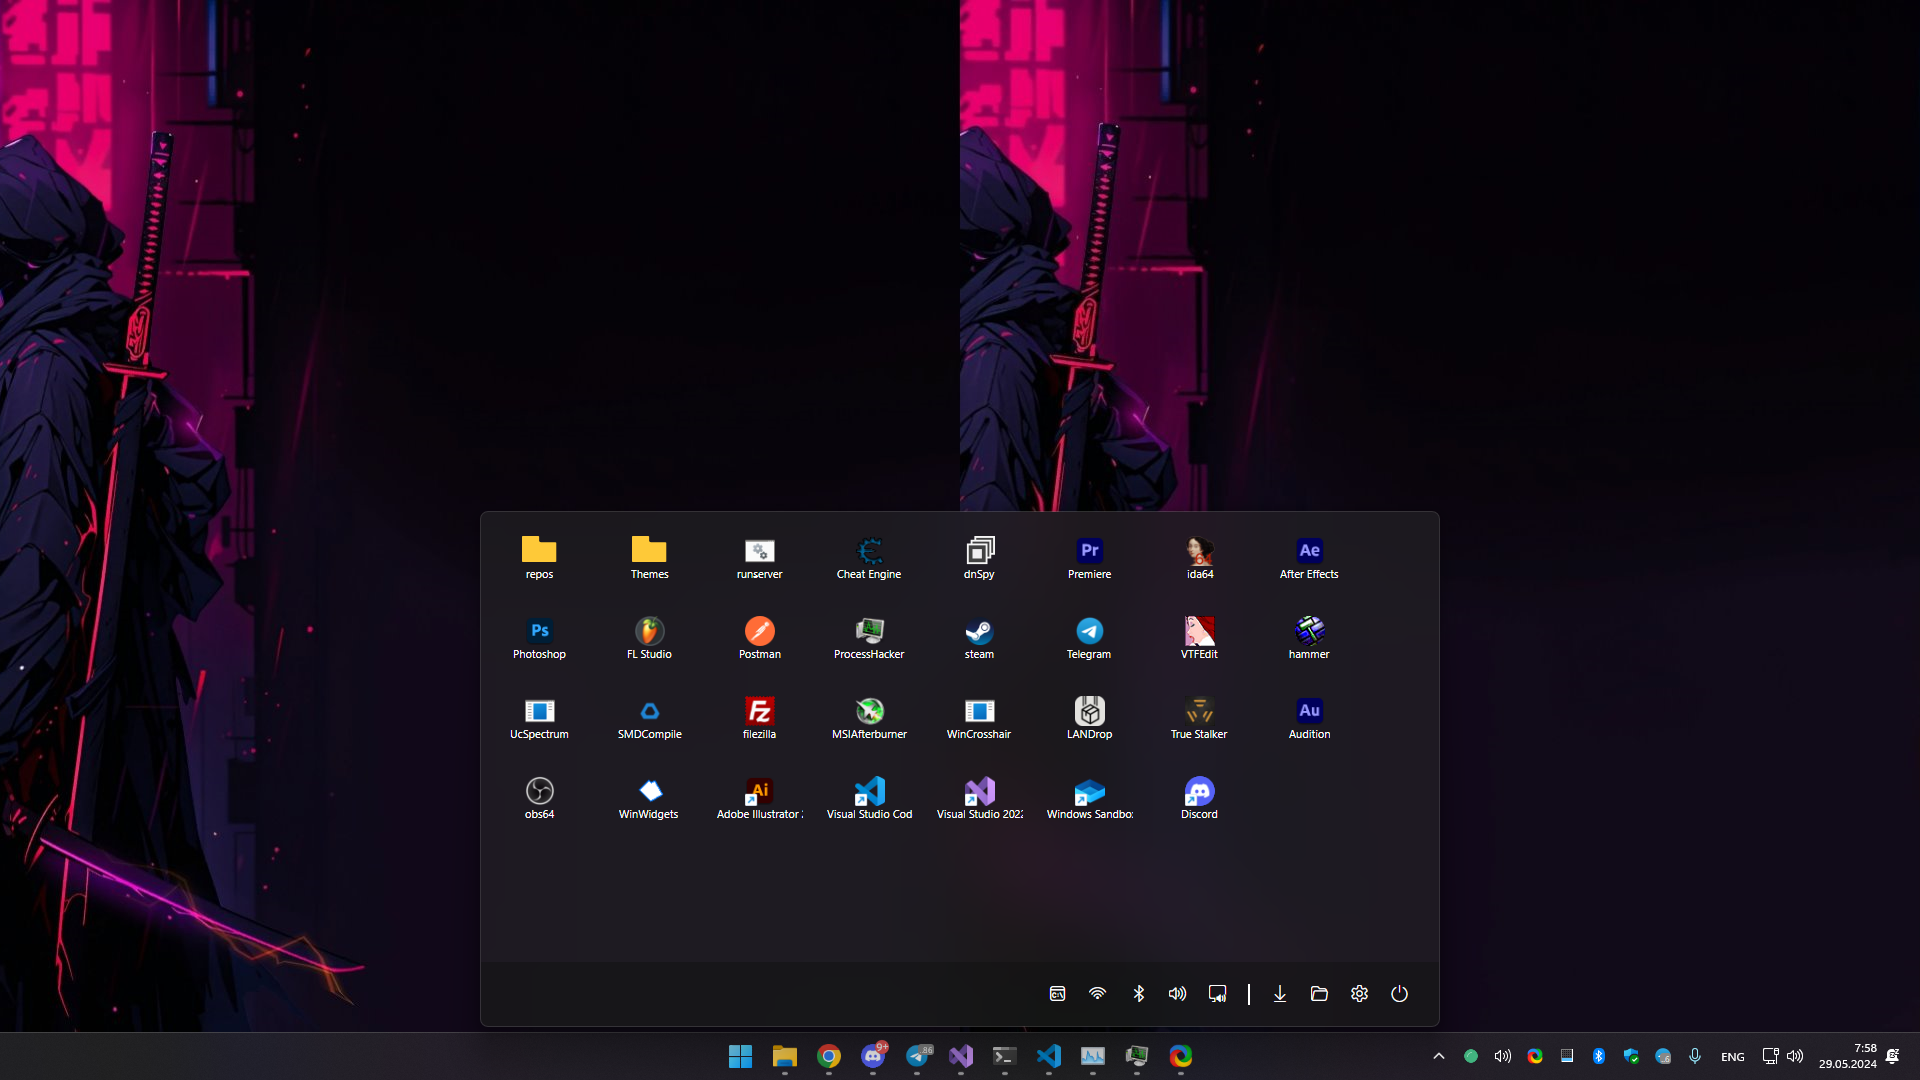1920x1080 pixels.
Task: Open Downloads from launcher bar
Action: tap(1279, 994)
